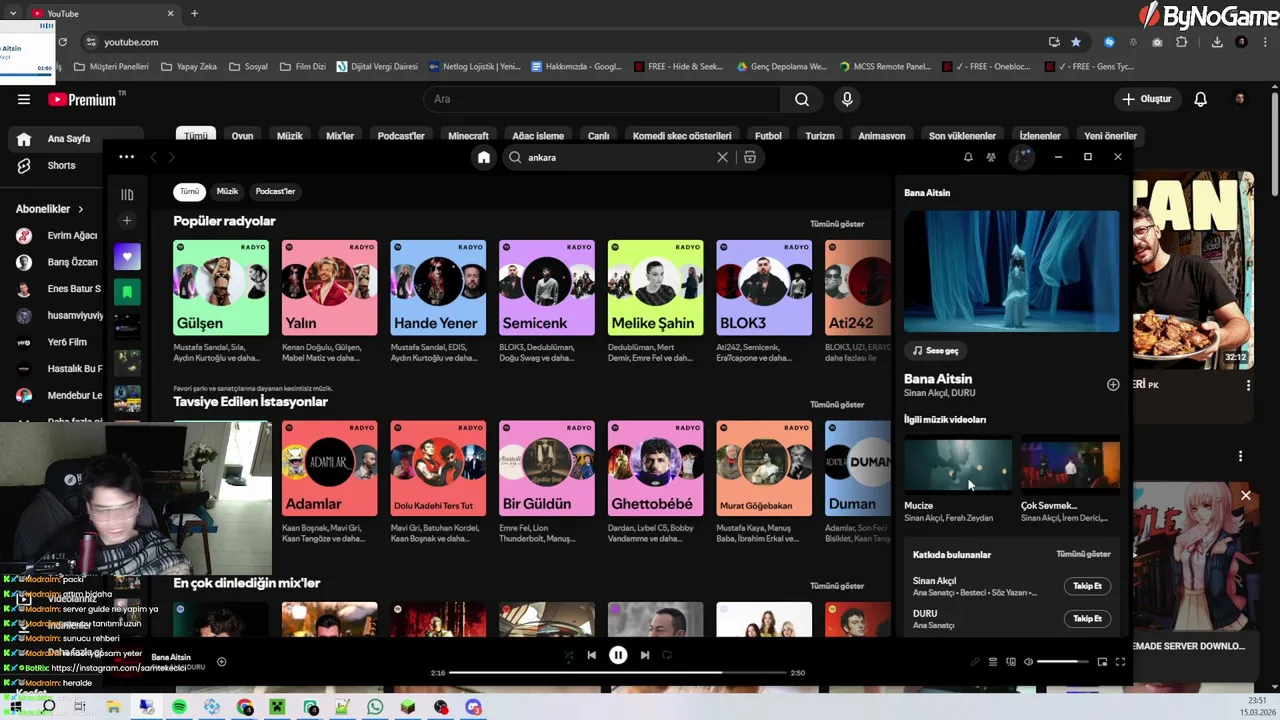Screen dimensions: 1280x720
Task: Open YouTube notifications bell
Action: 1200,99
